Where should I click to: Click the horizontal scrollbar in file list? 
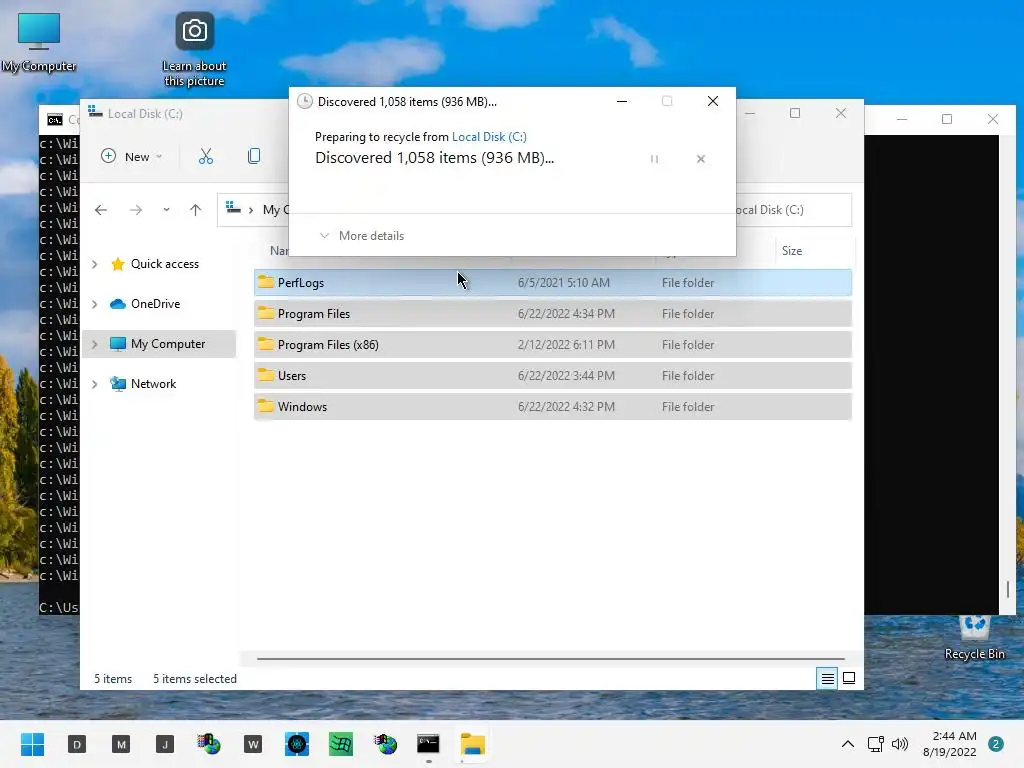[x=551, y=659]
